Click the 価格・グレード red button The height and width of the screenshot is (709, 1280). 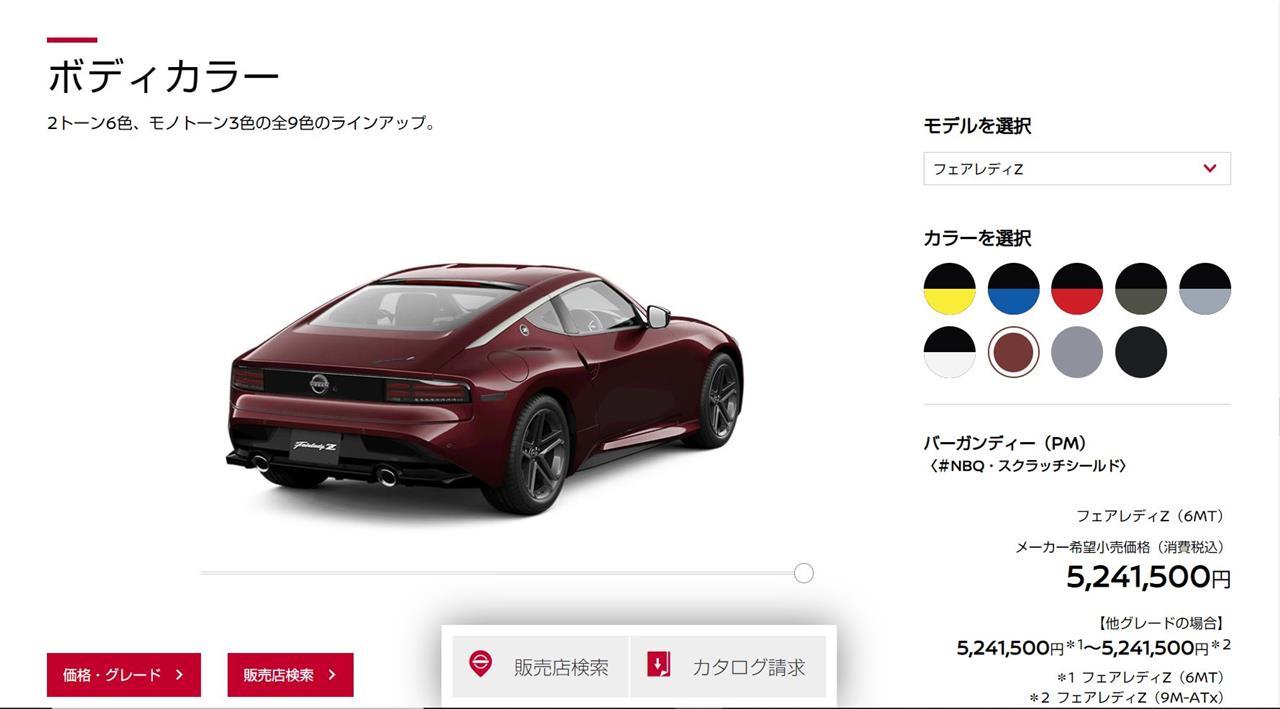point(124,675)
